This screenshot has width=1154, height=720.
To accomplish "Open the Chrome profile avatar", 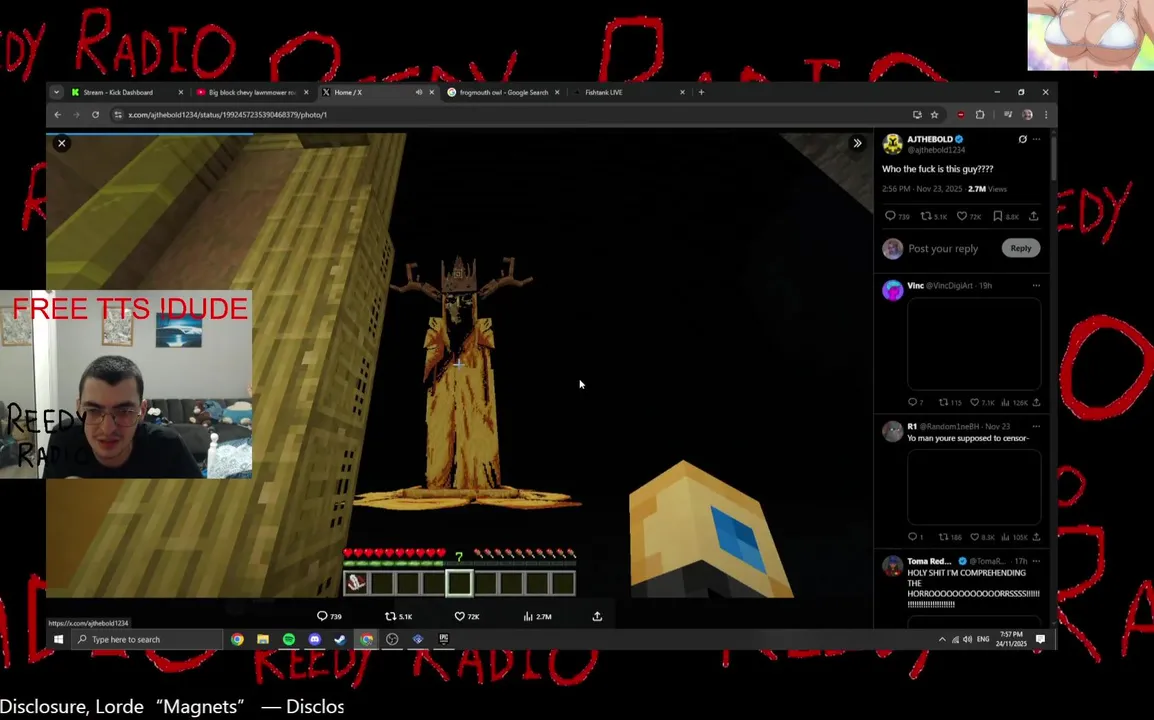I will point(1027,115).
